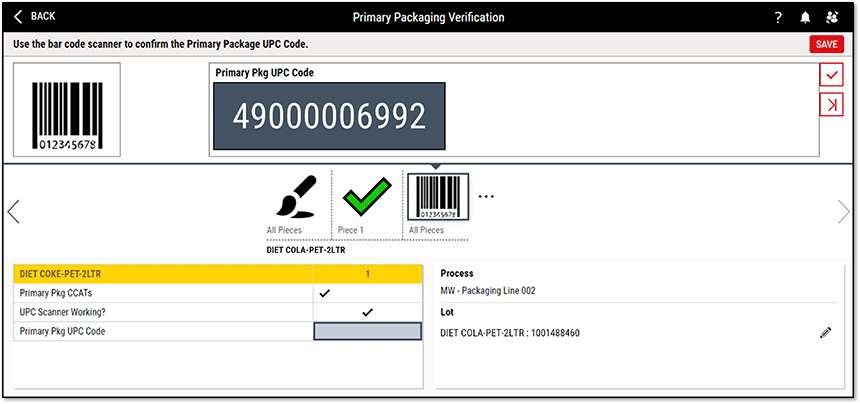Select the paintbrush All Pieces step icon
The image size is (860, 404).
[296, 196]
